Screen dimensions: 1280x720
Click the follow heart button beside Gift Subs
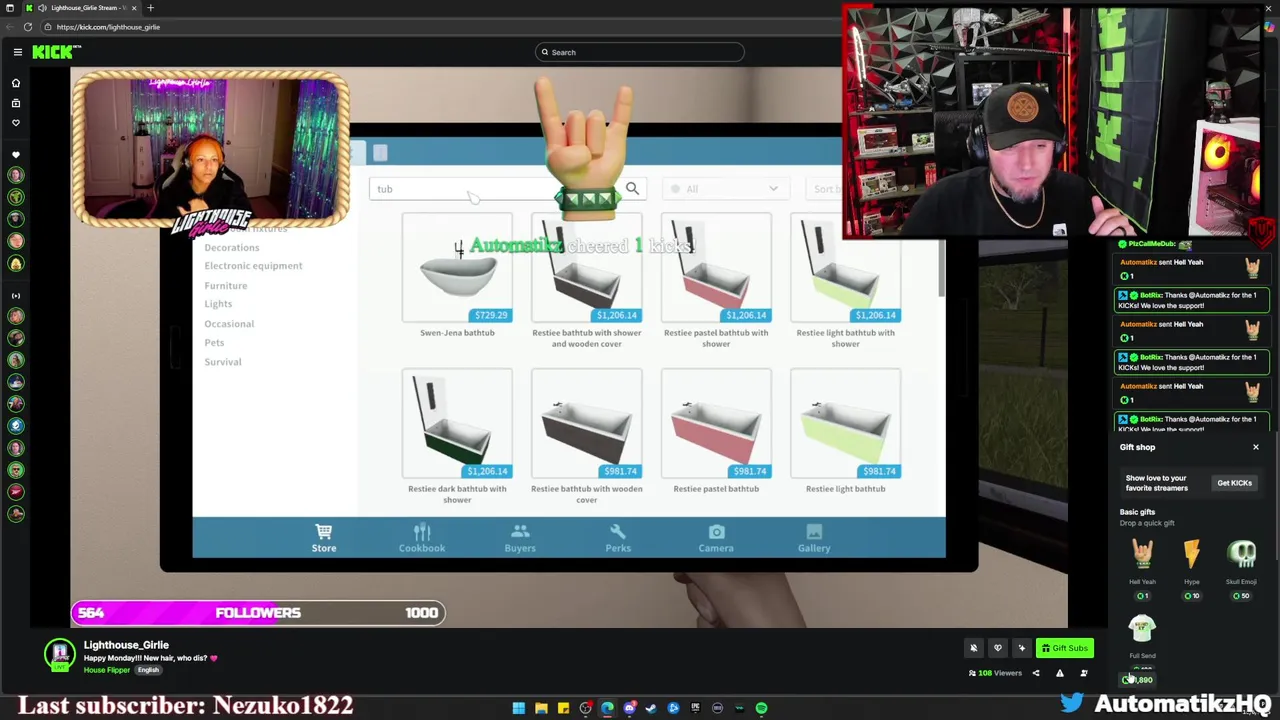point(997,648)
